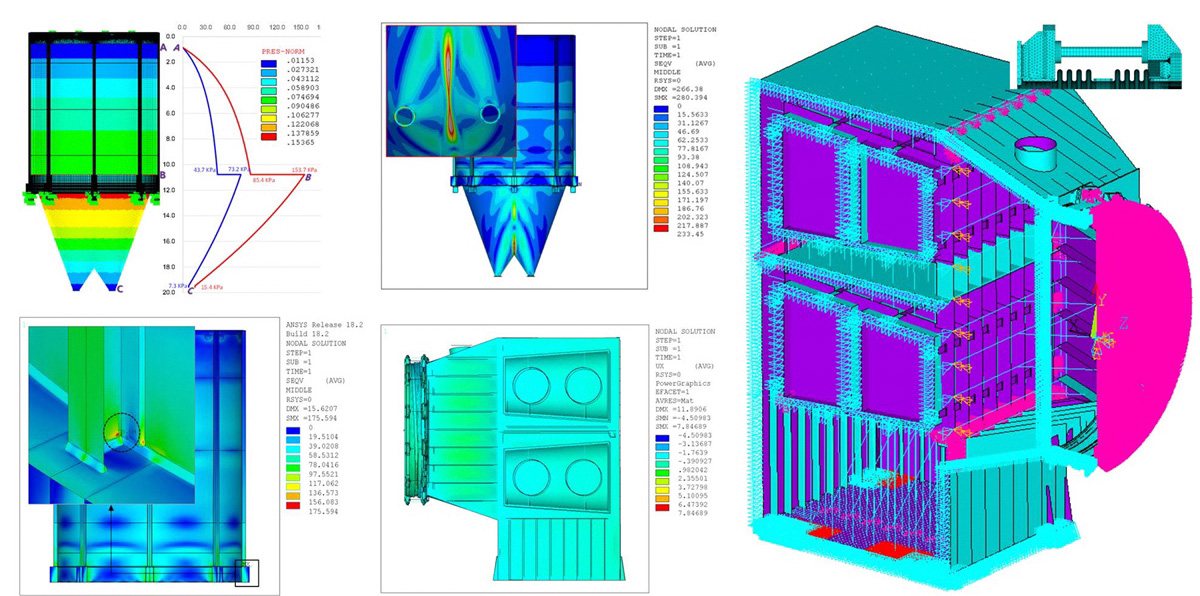
Task: Click the SMX =7.84689 readout
Action: click(682, 427)
